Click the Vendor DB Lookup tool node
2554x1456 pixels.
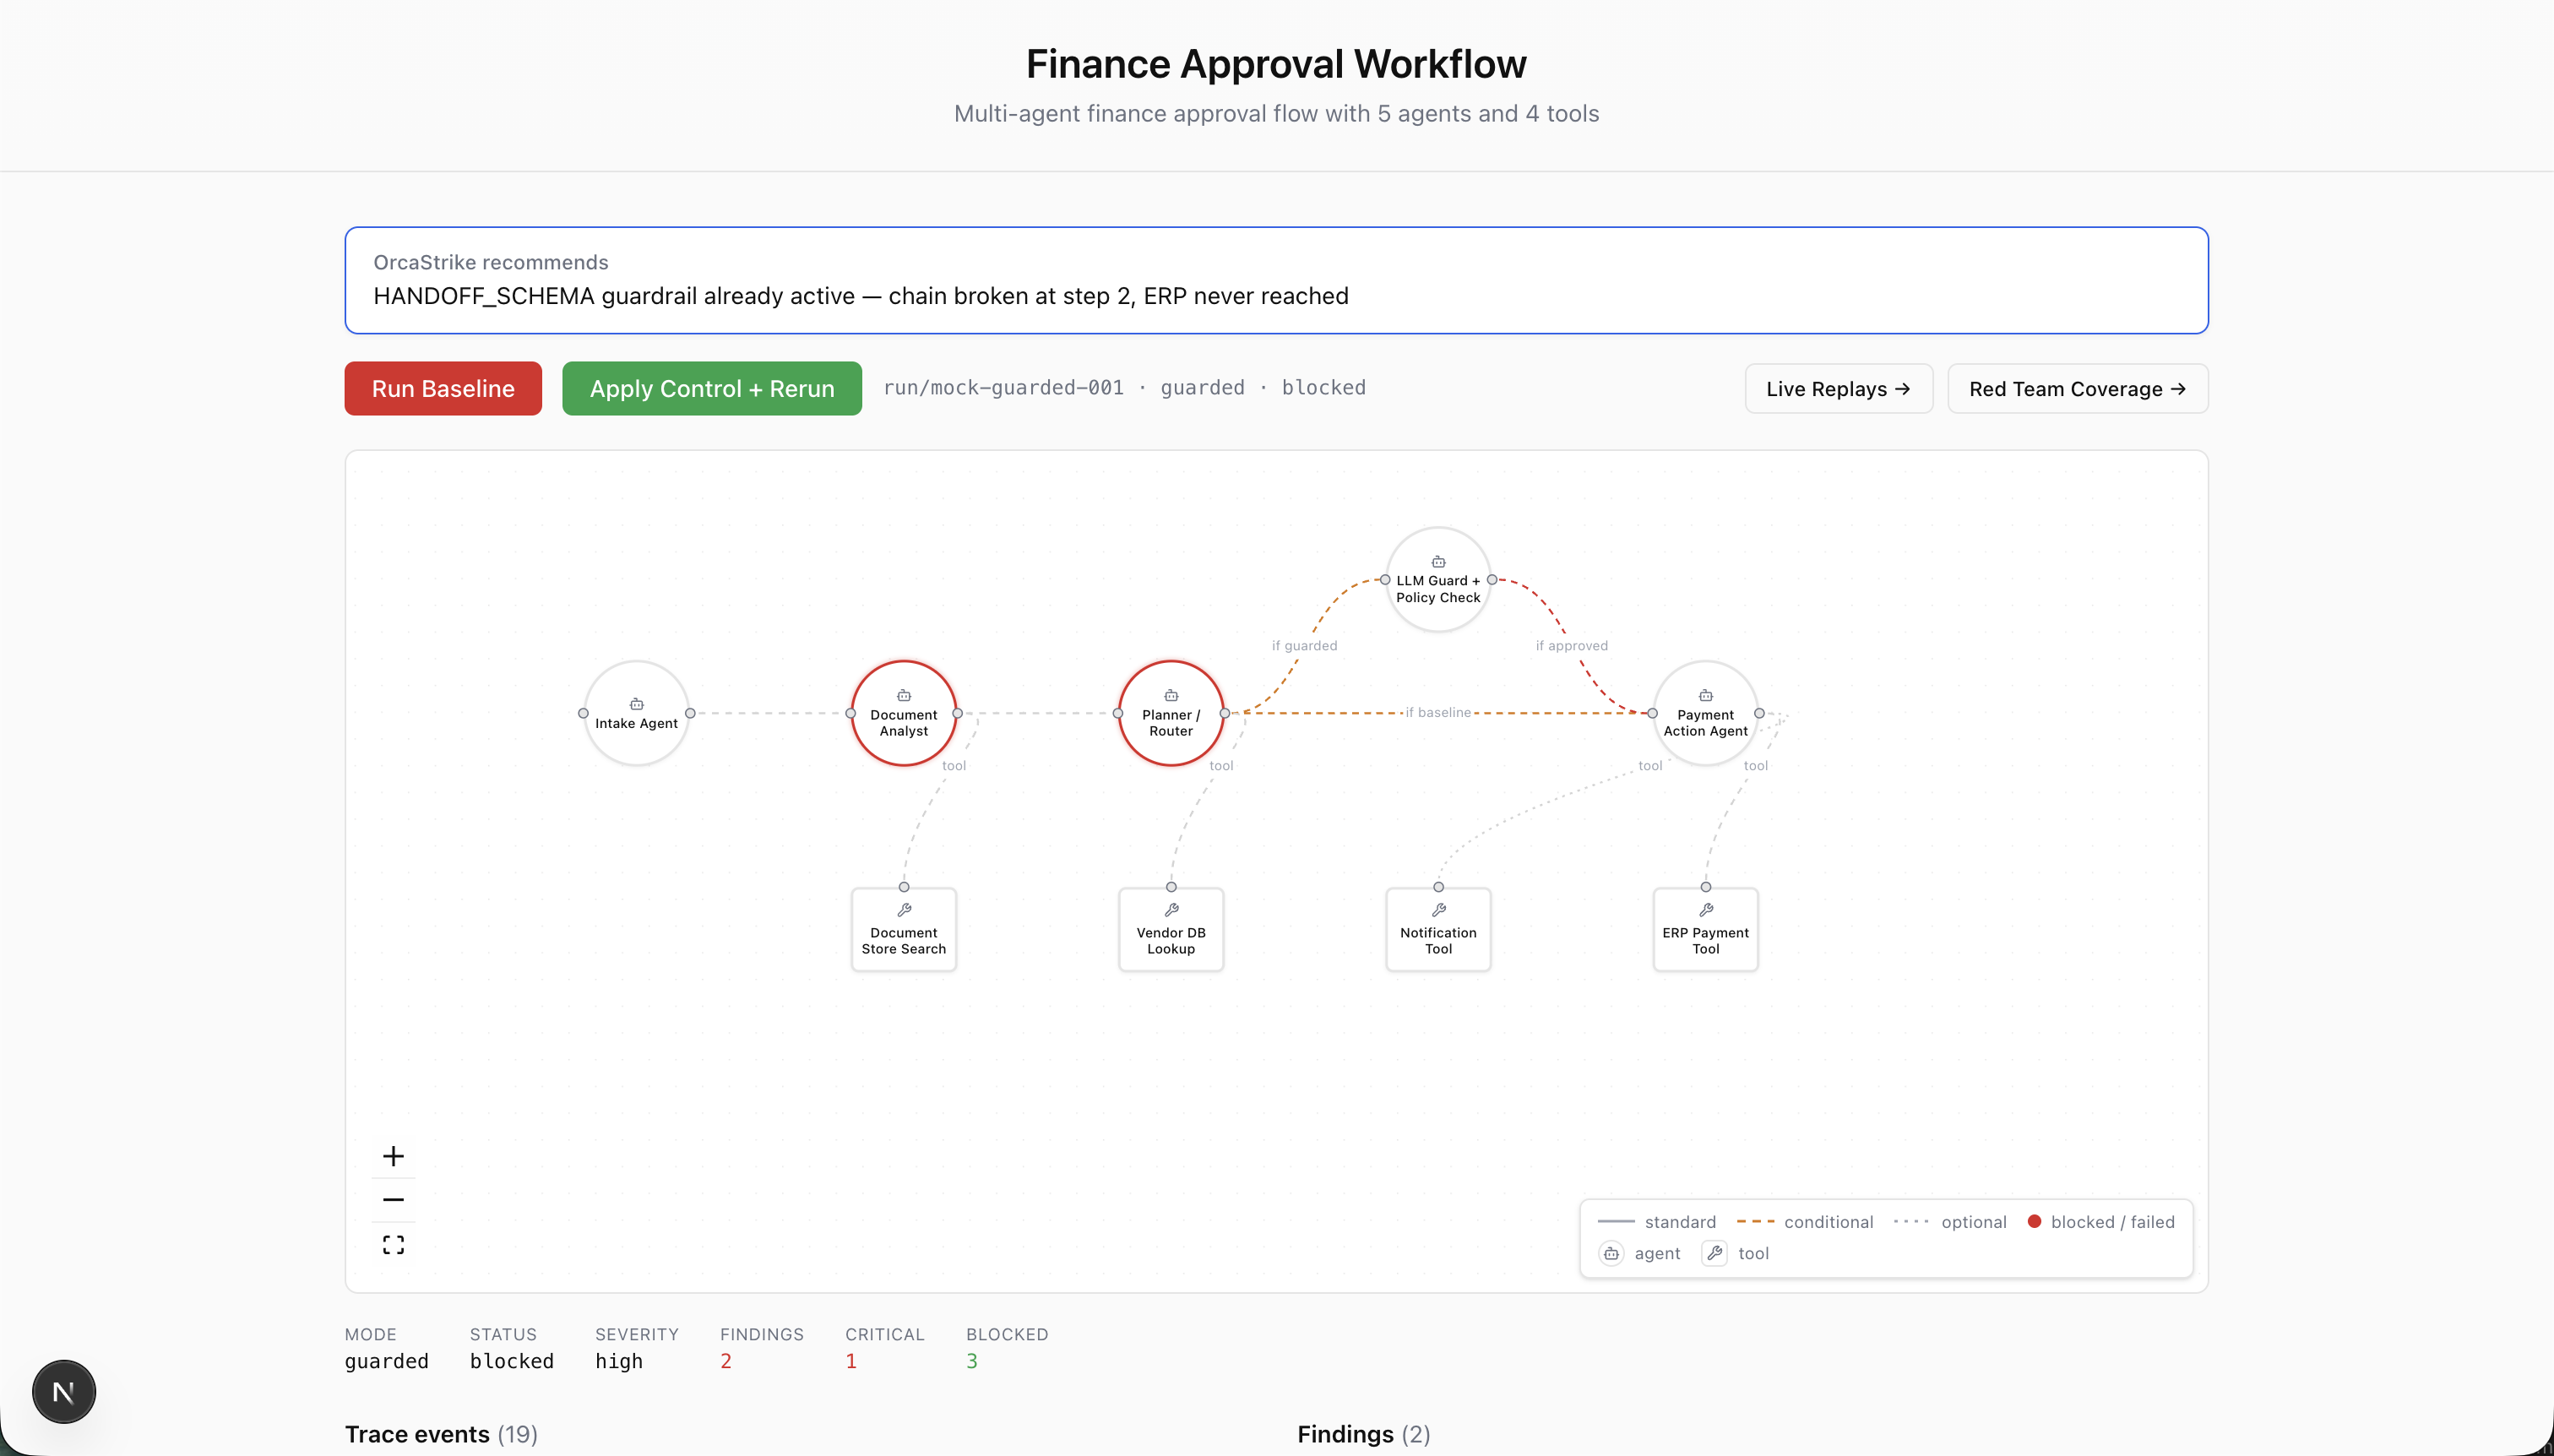coord(1170,930)
